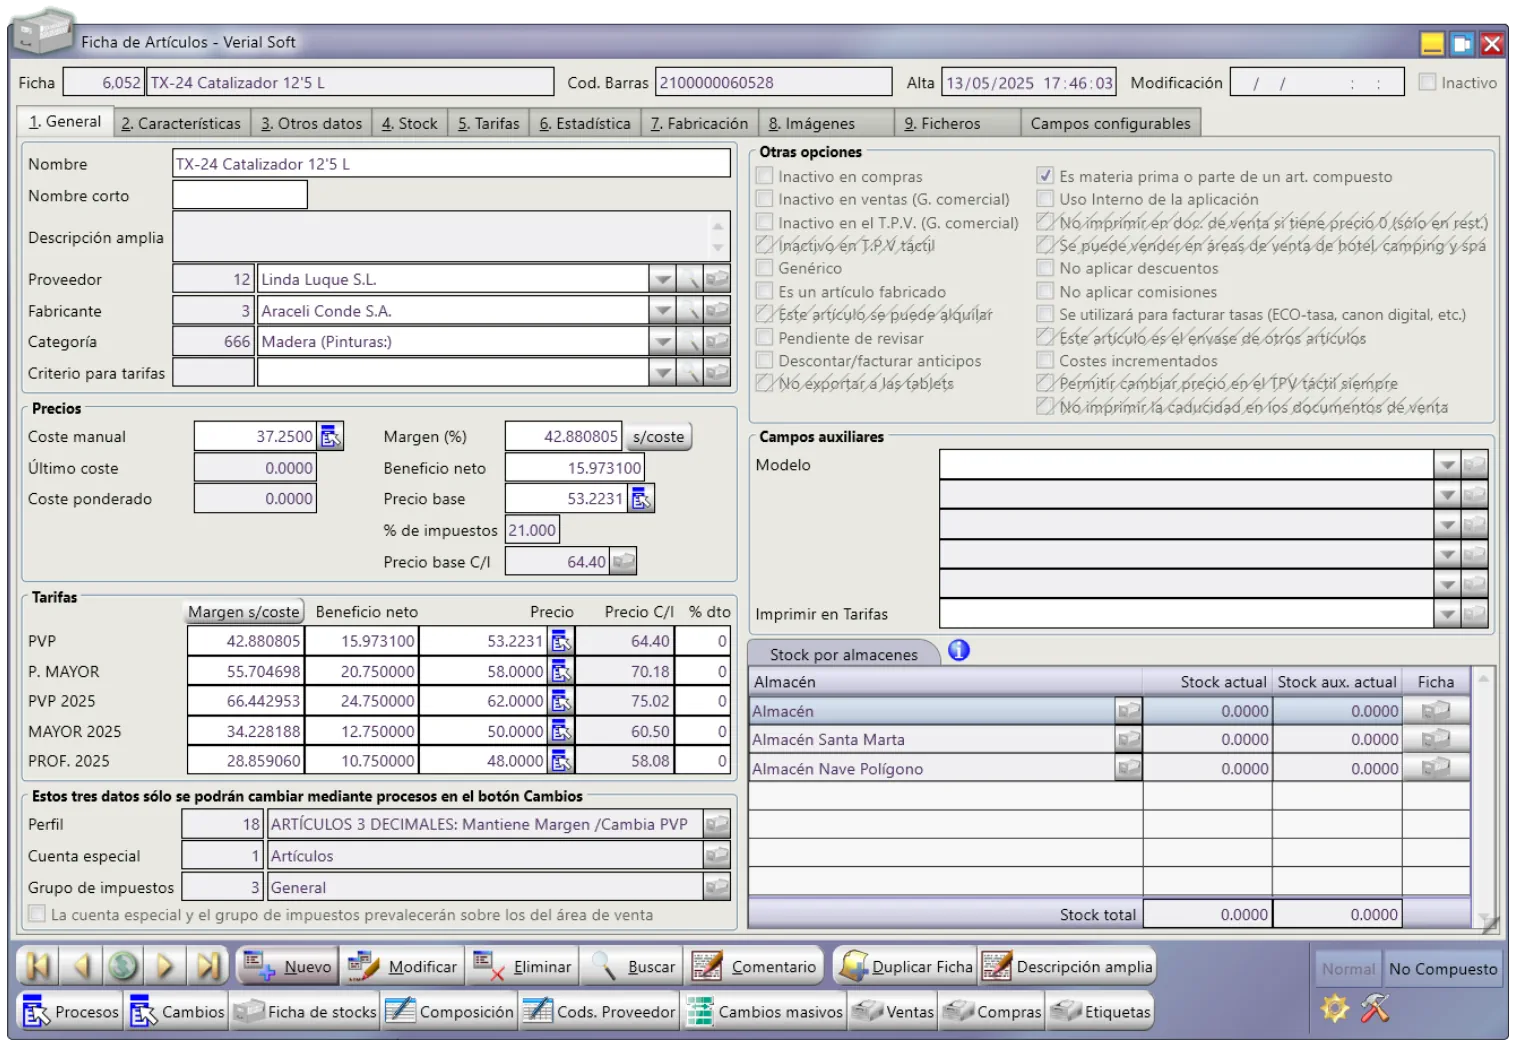Viewport: 1516px width, 1040px height.
Task: Jump to the last record navigation arrow
Action: point(208,966)
